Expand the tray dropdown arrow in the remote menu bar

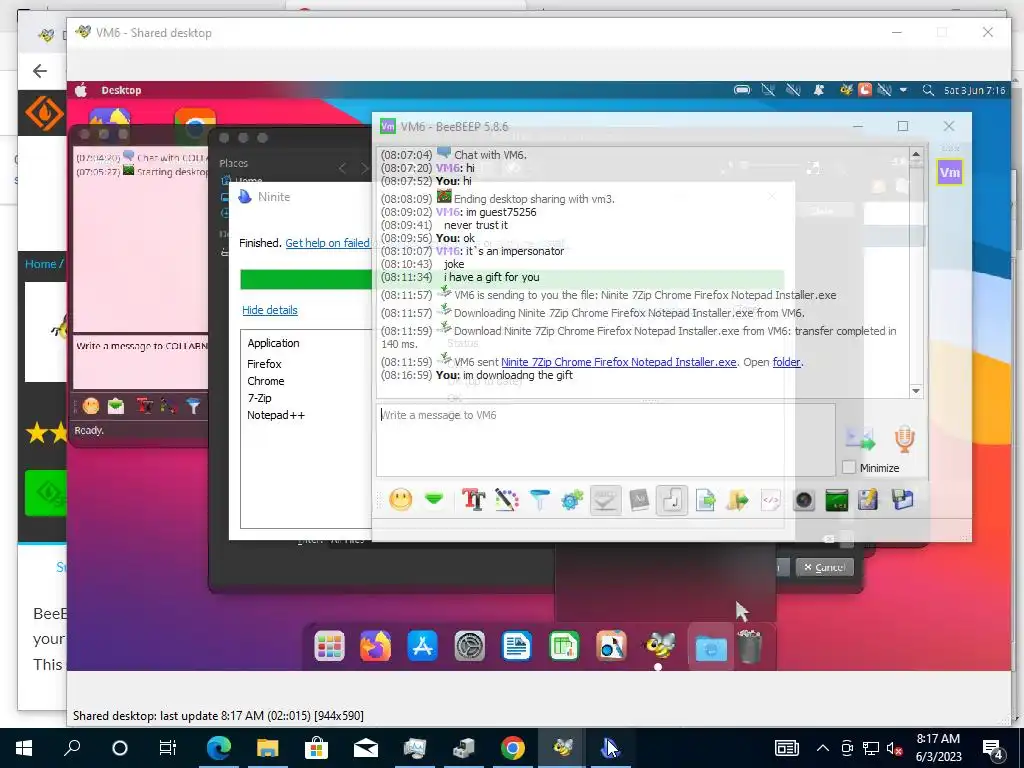point(904,90)
